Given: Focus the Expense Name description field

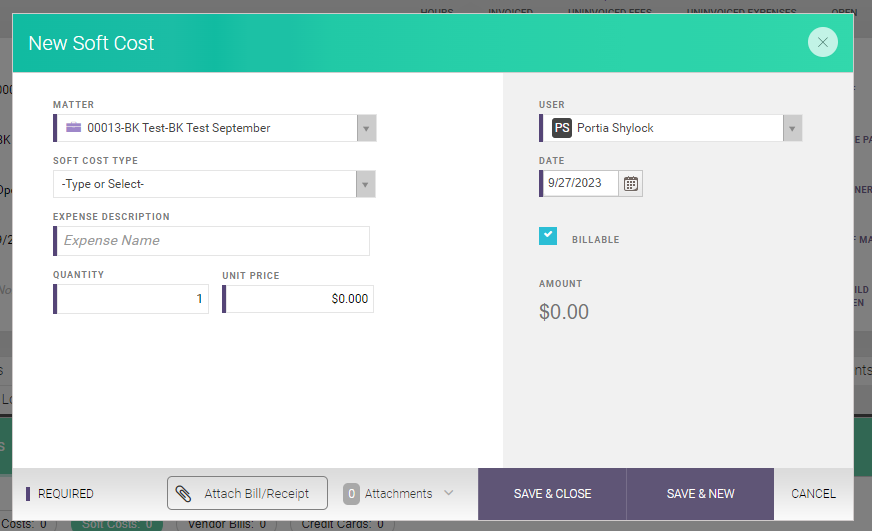Looking at the screenshot, I should pos(213,241).
